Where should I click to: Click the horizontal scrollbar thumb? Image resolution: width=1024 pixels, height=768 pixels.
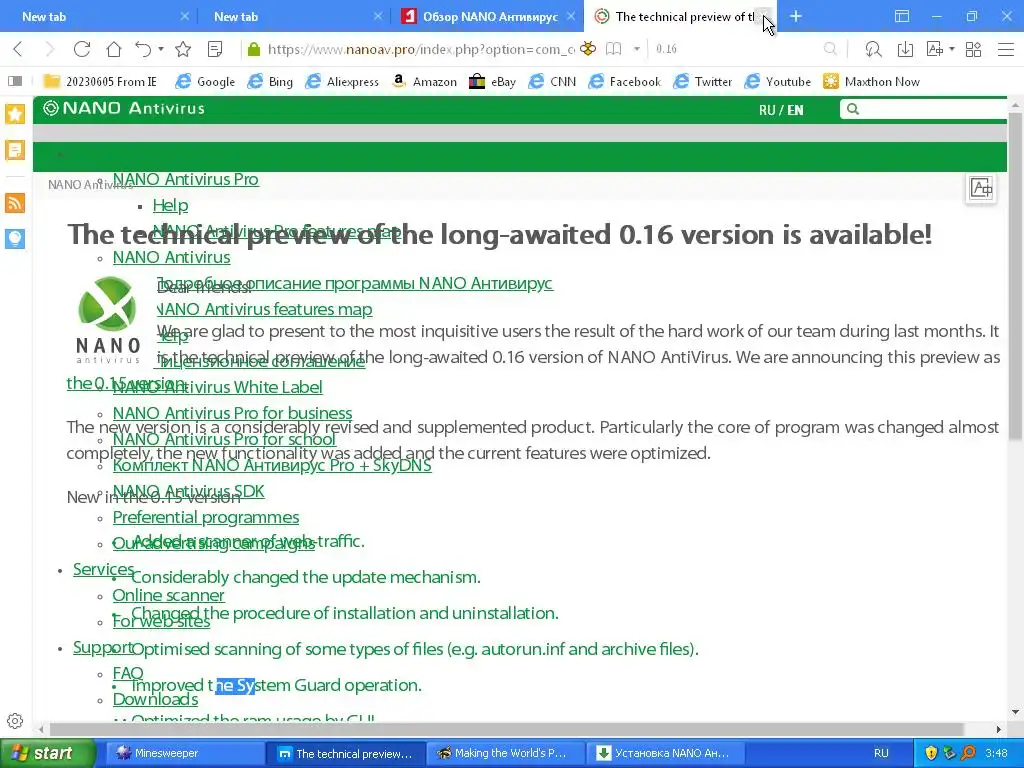pyautogui.click(x=507, y=729)
